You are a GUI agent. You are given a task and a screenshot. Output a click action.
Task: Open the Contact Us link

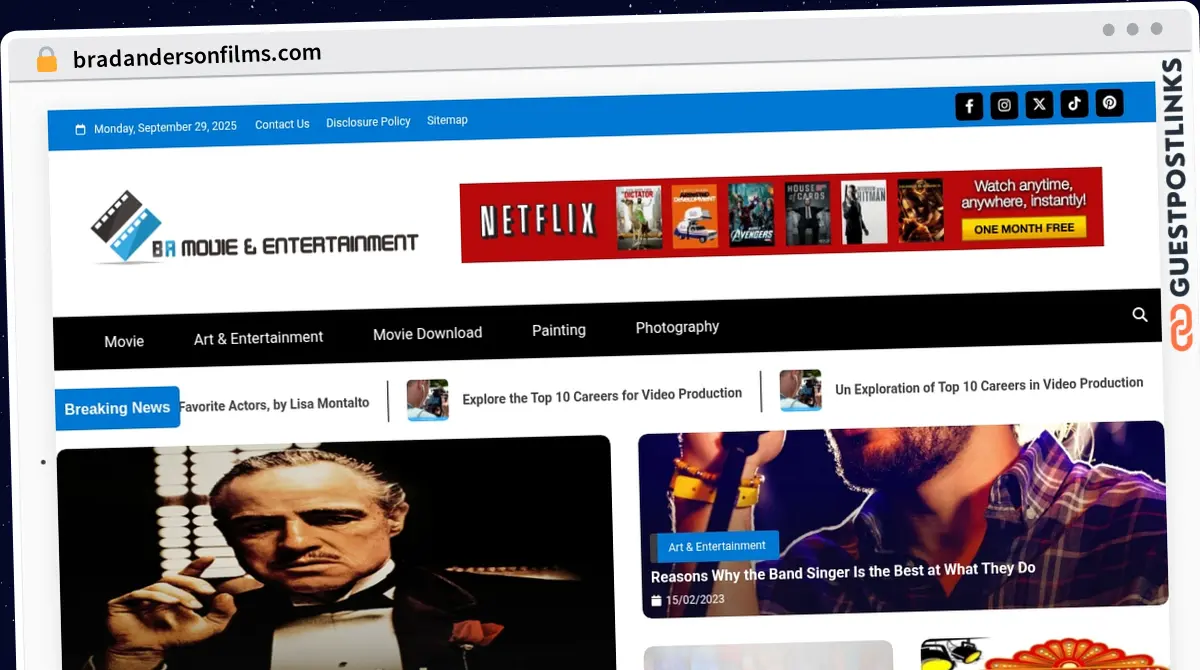click(282, 124)
